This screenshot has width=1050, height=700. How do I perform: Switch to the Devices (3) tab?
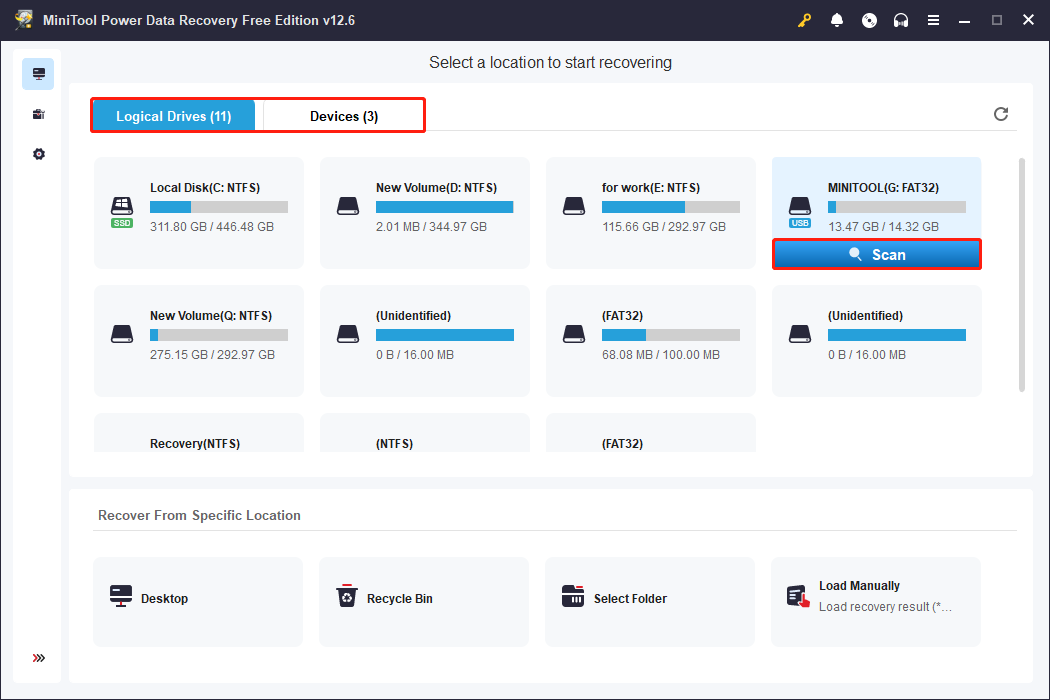tap(344, 116)
